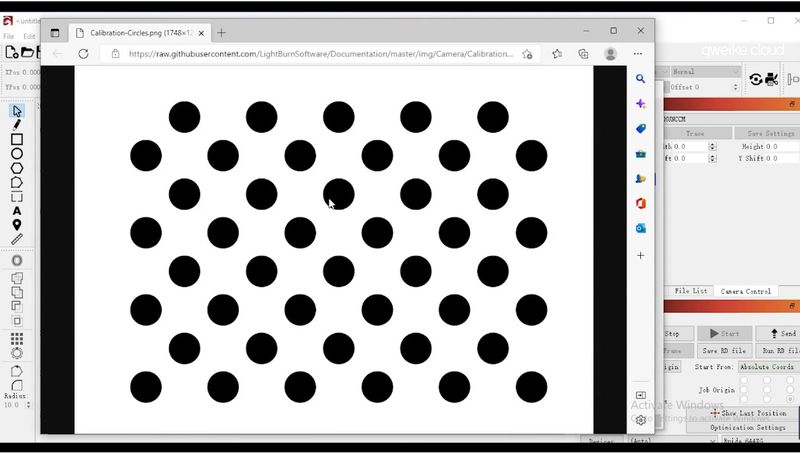Switch to the File List tab
Viewport: 800px width, 453px height.
(x=690, y=291)
